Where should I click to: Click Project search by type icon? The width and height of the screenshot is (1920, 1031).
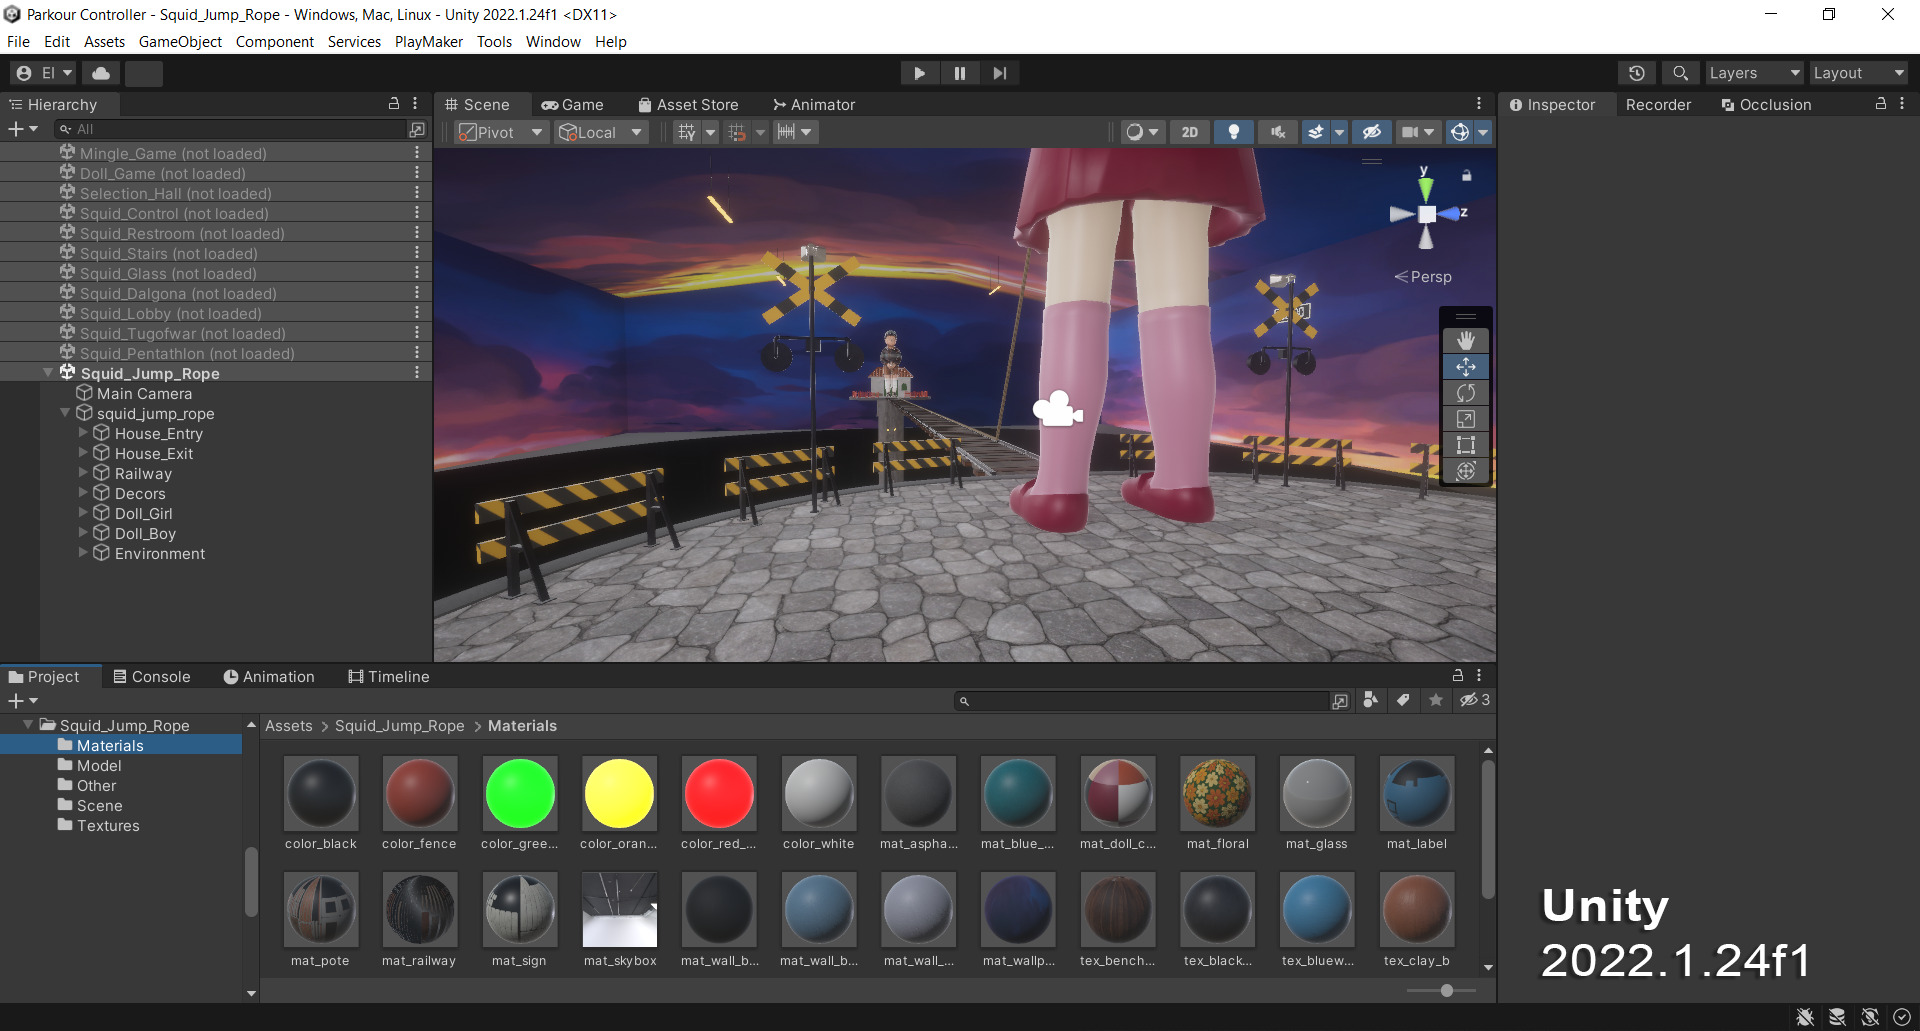1370,700
